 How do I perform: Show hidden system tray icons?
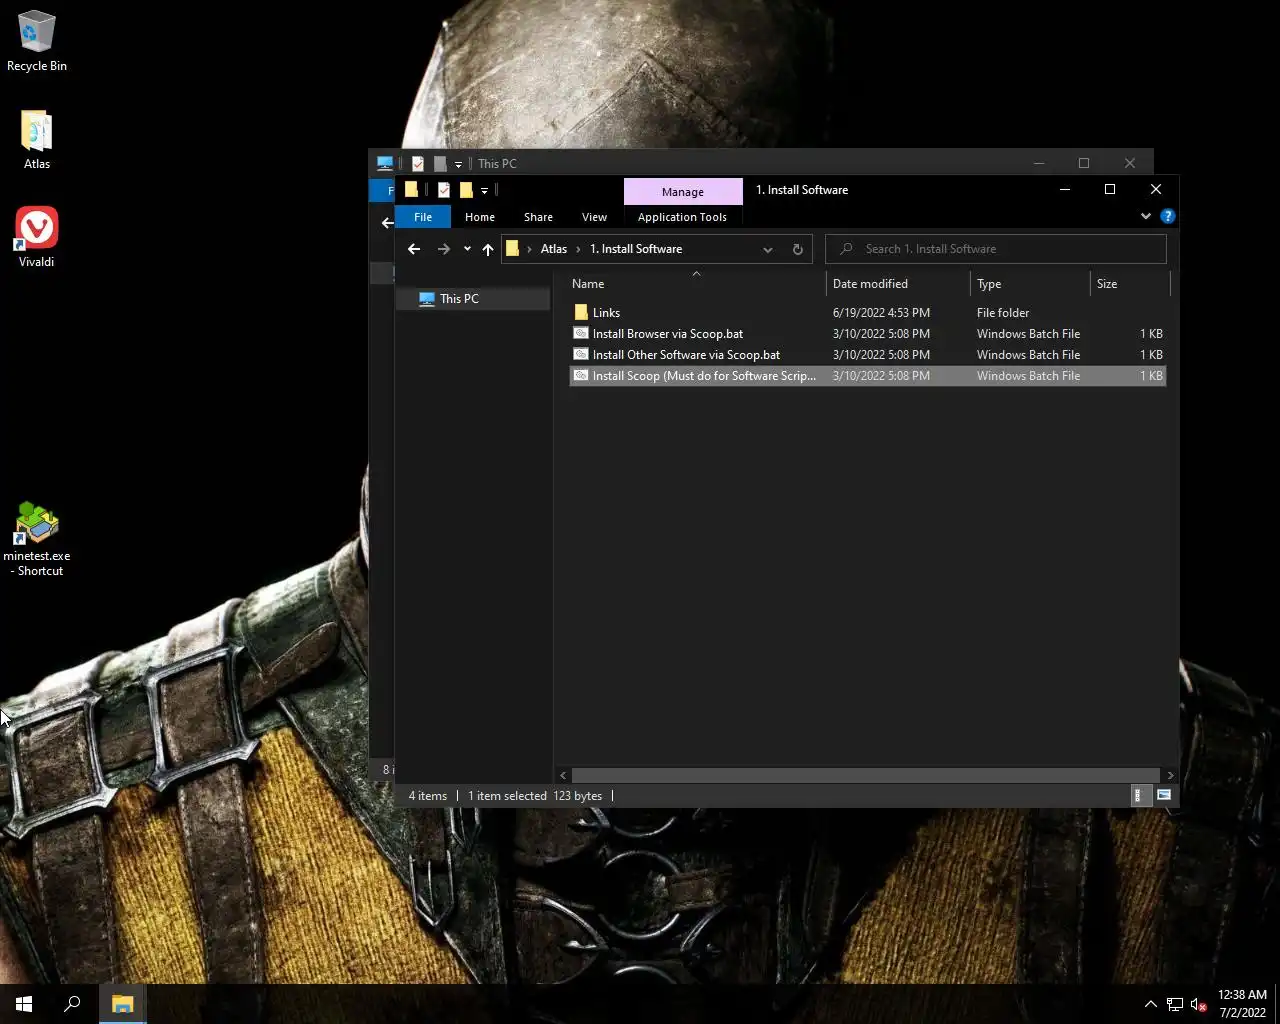click(x=1151, y=1005)
